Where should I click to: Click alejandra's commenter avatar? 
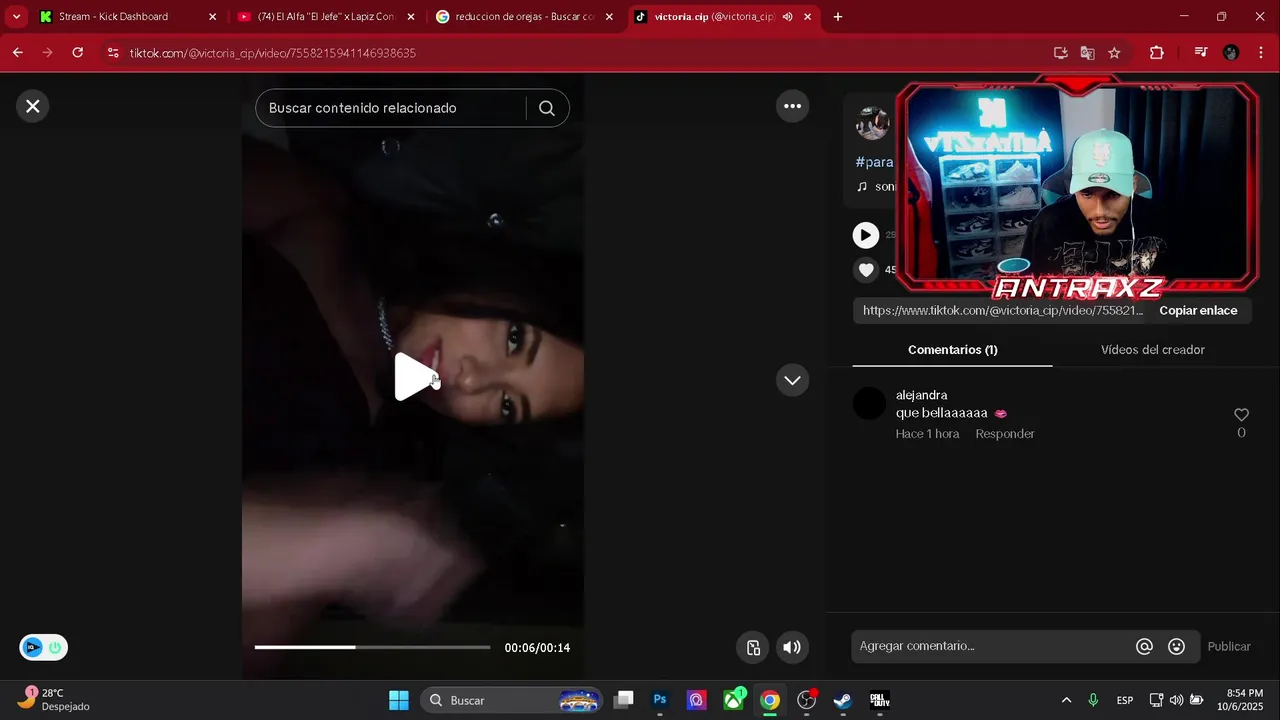pyautogui.click(x=869, y=404)
